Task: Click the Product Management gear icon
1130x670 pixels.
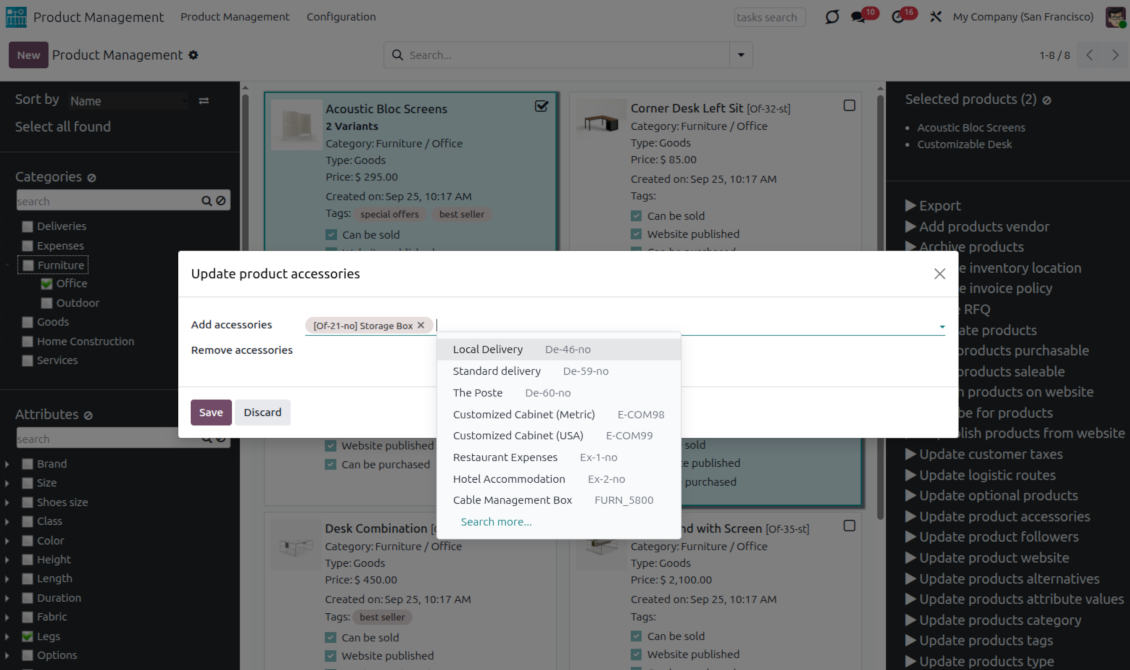Action: pyautogui.click(x=194, y=55)
